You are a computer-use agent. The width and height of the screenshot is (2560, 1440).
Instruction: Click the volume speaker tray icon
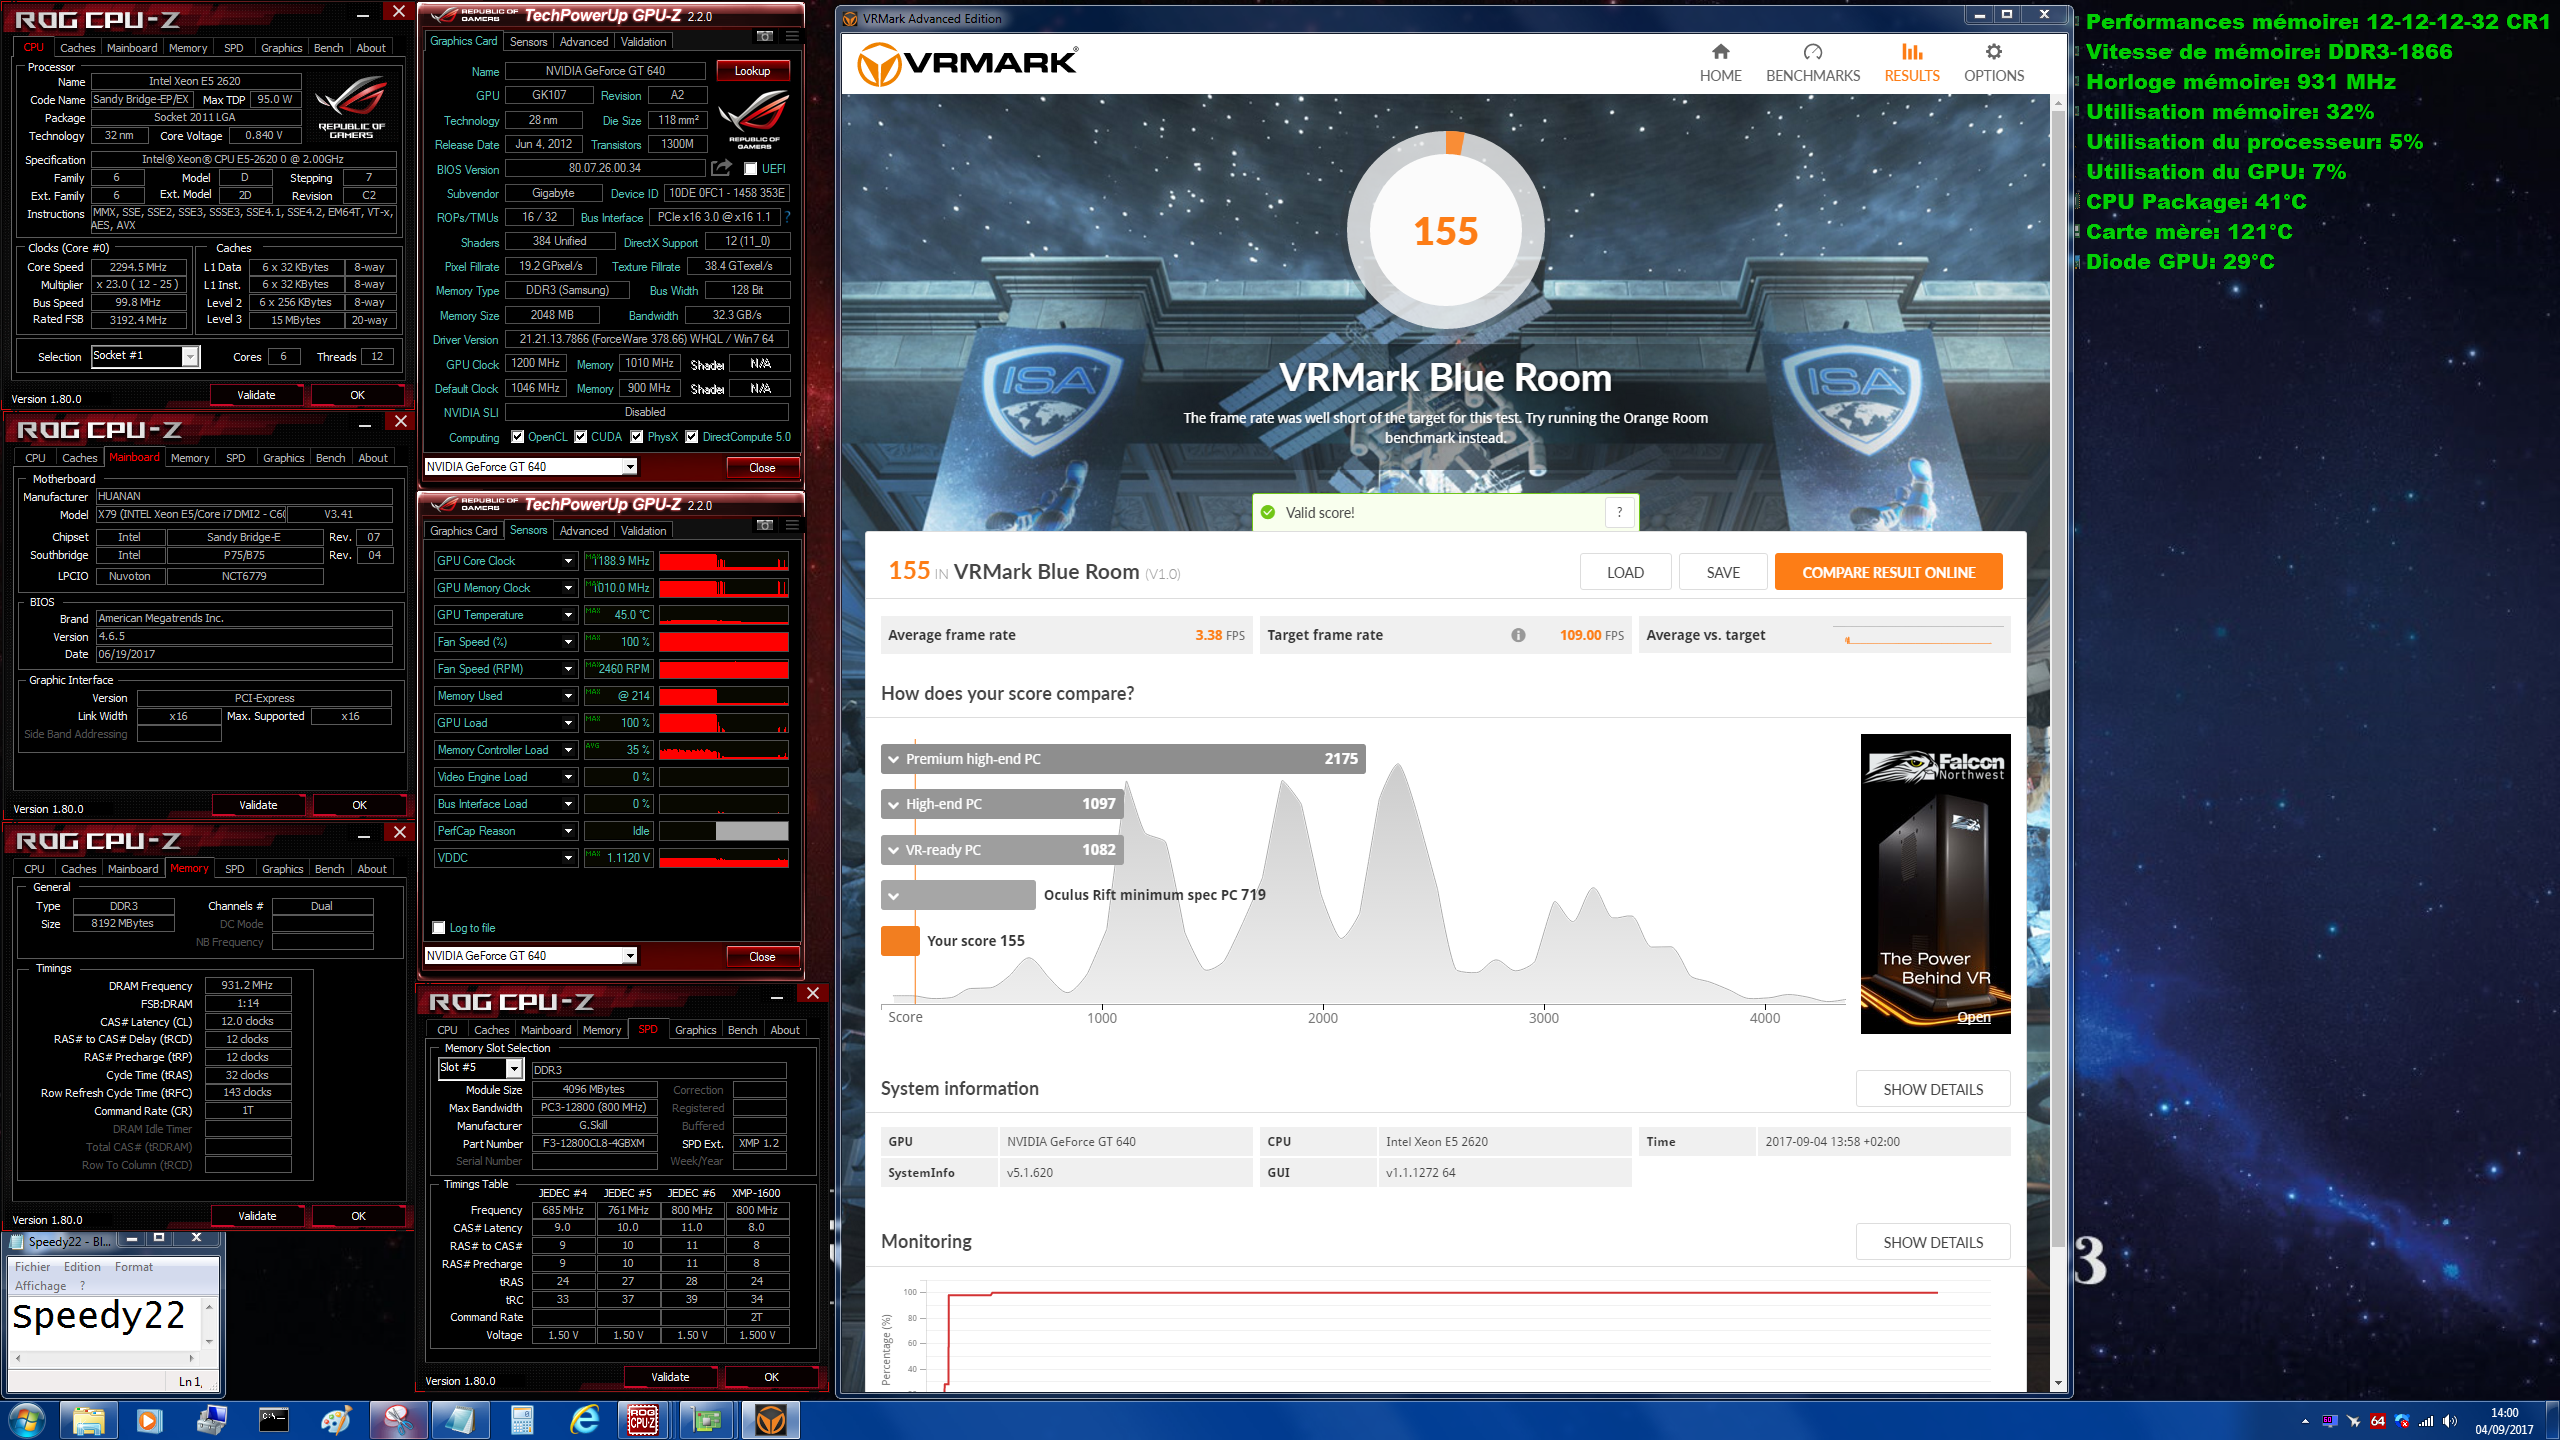[x=2449, y=1421]
